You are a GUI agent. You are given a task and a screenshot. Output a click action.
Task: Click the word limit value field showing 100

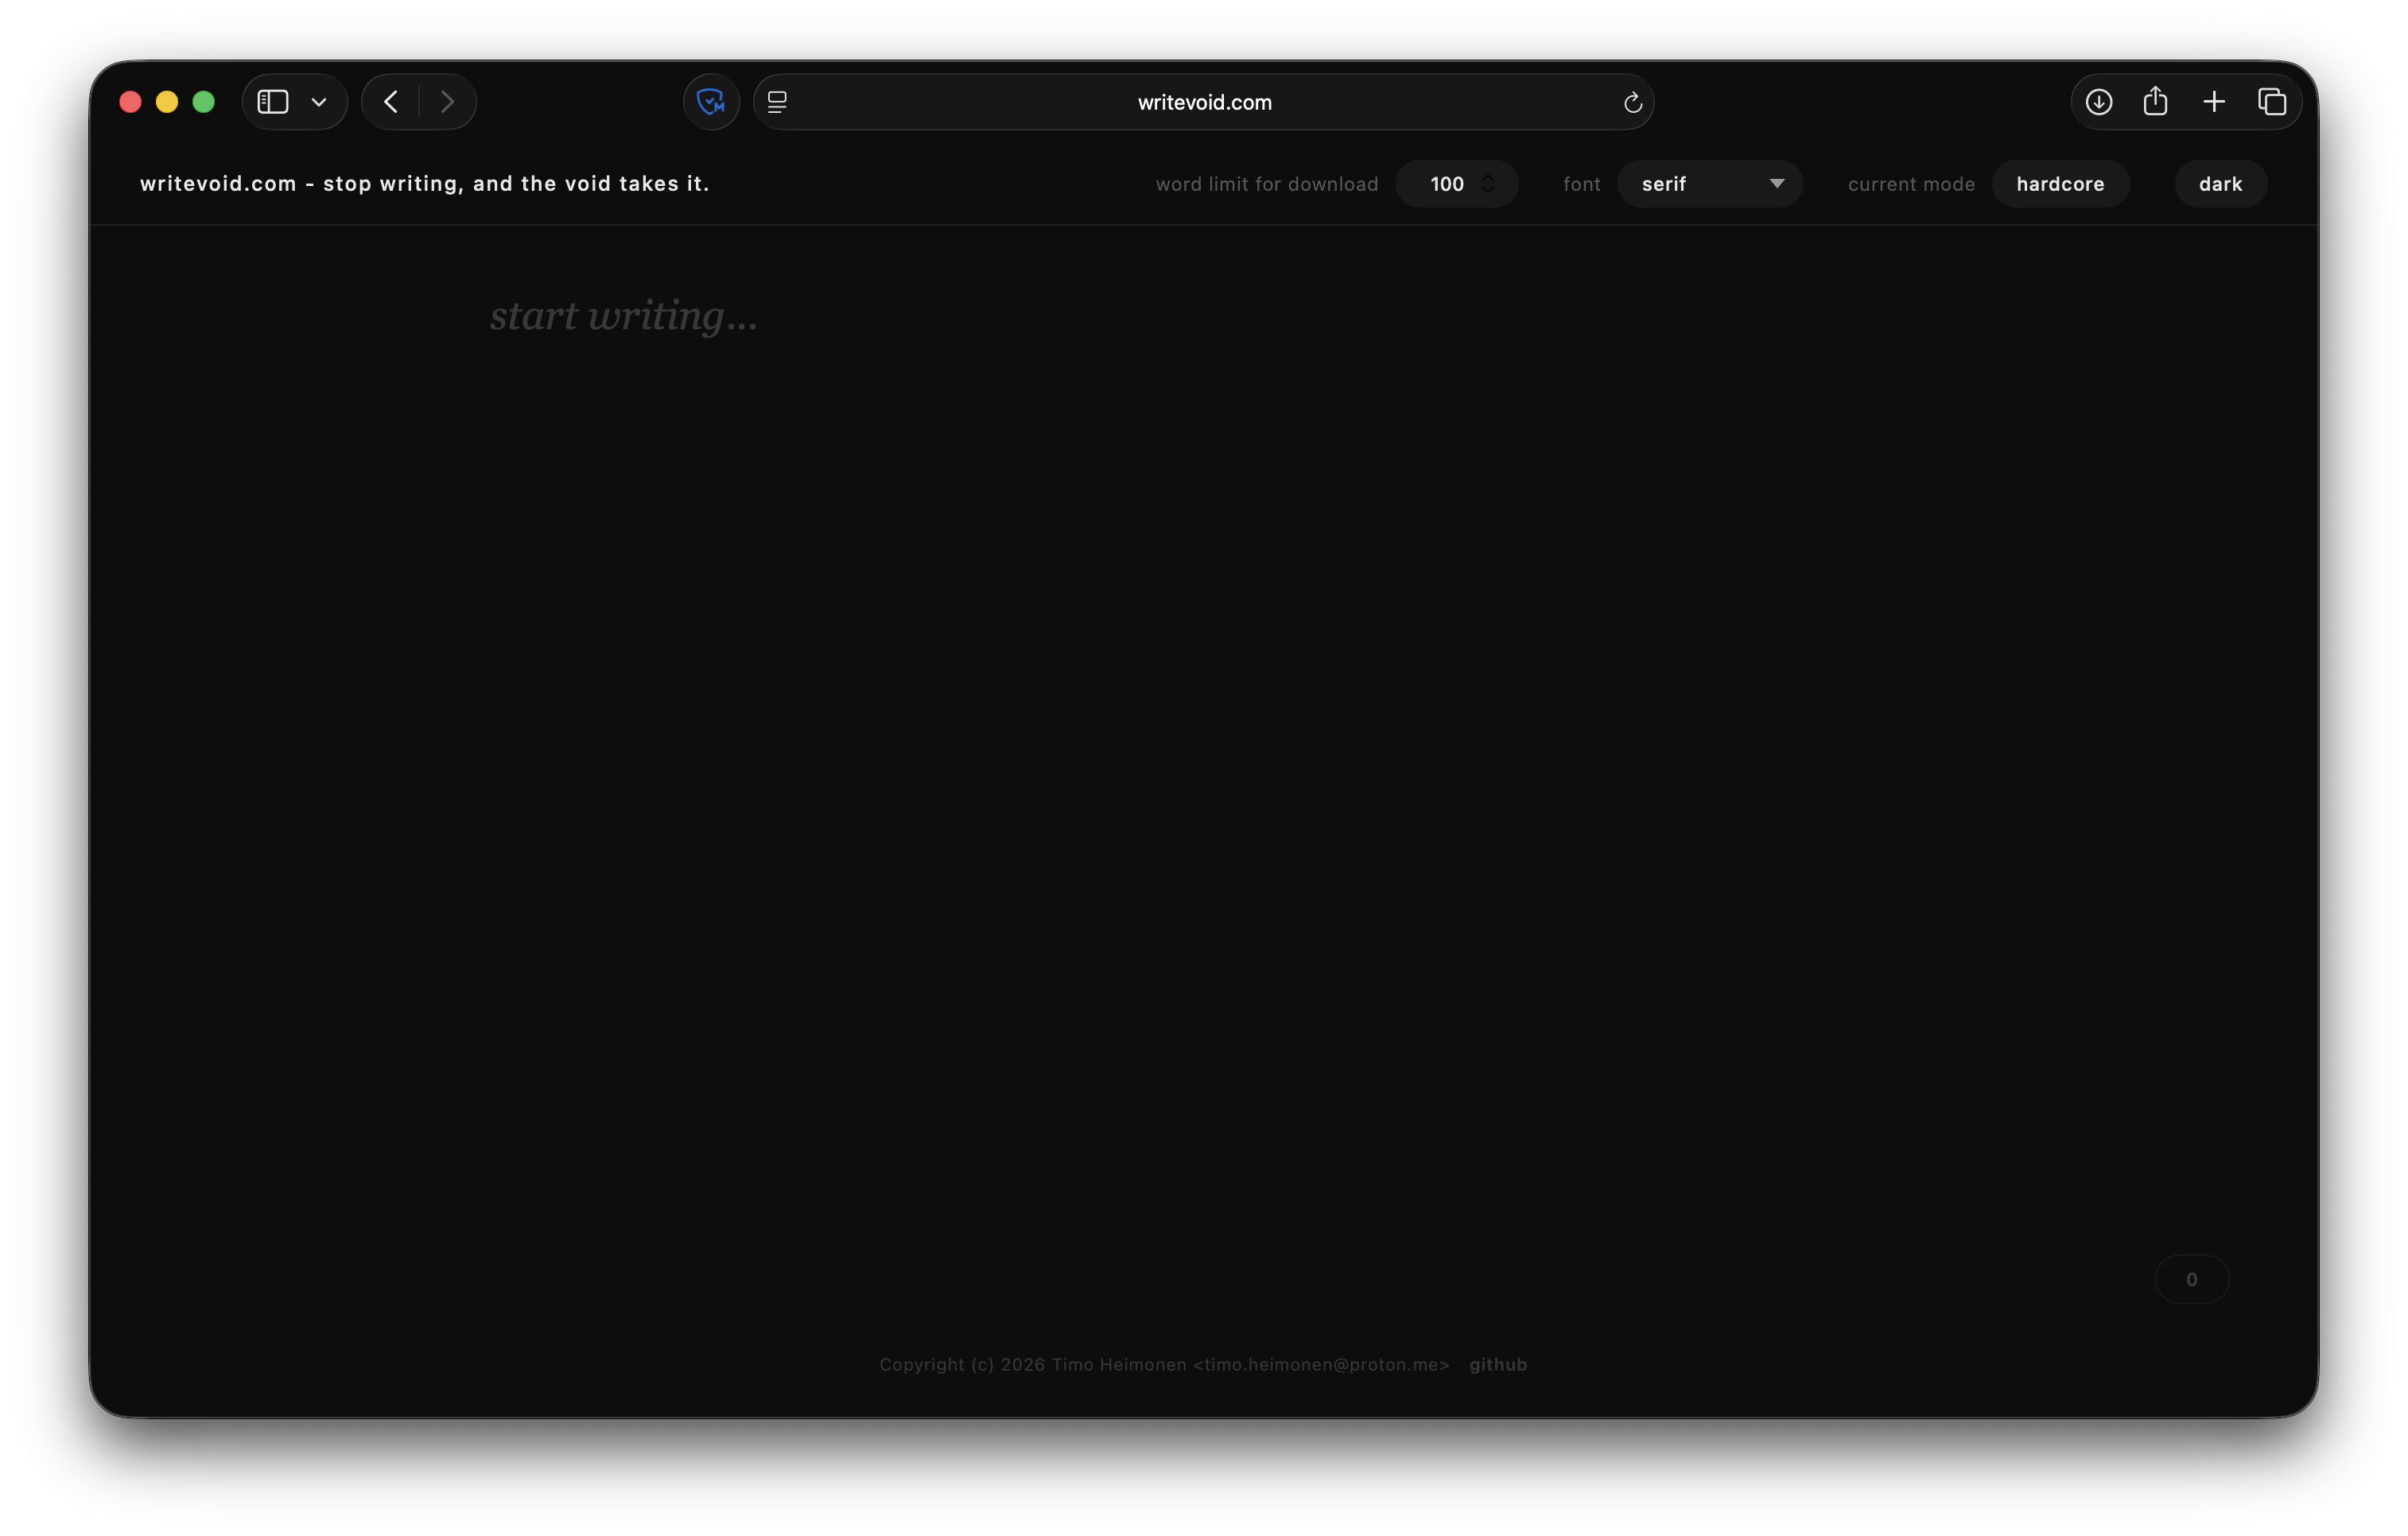[1449, 183]
